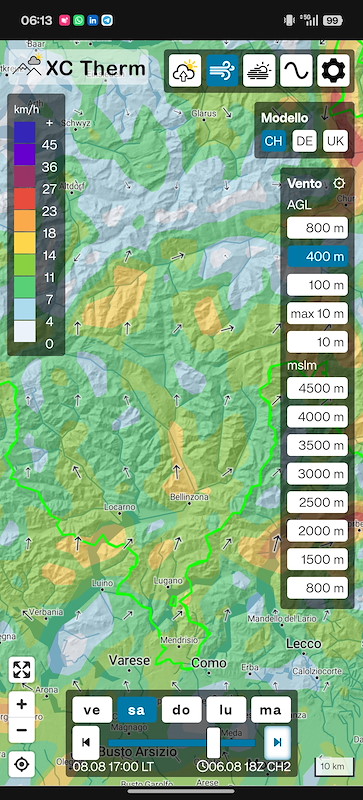Screen dimensions: 363x800
Task: Select the 100 m AGL wind level
Action: (318, 285)
